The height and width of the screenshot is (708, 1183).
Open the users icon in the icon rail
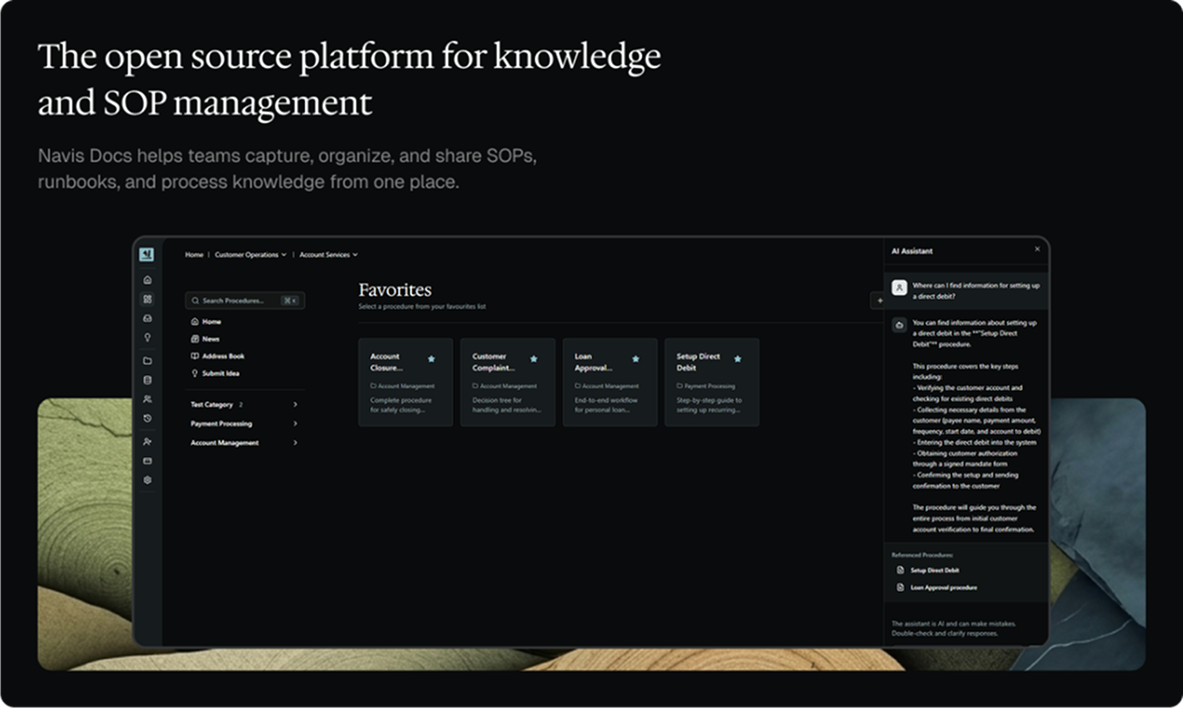point(147,399)
